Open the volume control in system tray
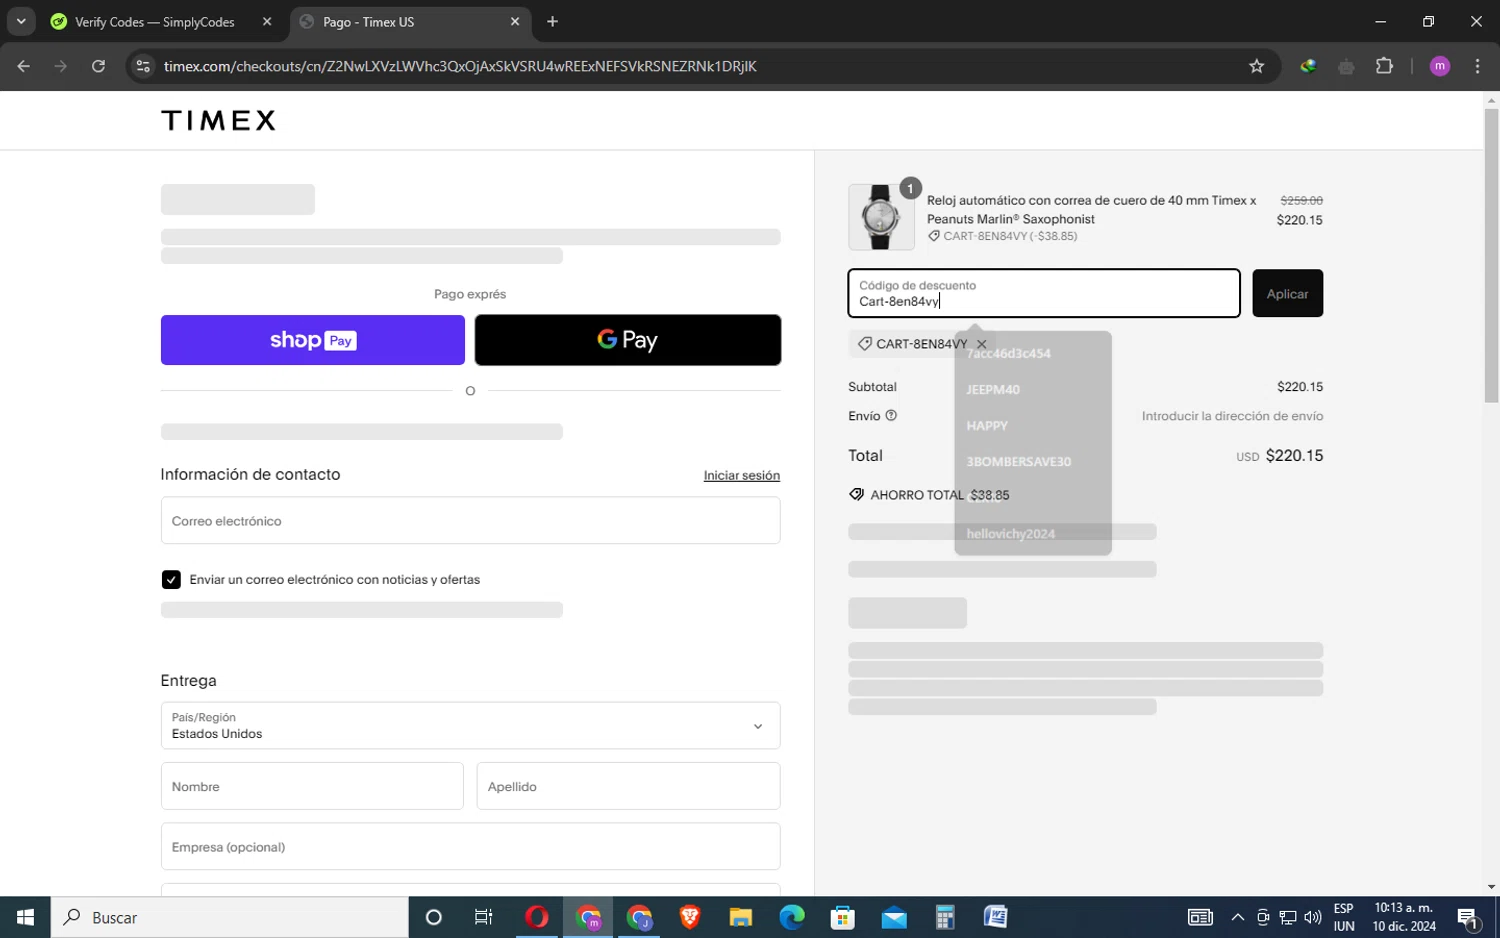The width and height of the screenshot is (1500, 938). coord(1313,917)
